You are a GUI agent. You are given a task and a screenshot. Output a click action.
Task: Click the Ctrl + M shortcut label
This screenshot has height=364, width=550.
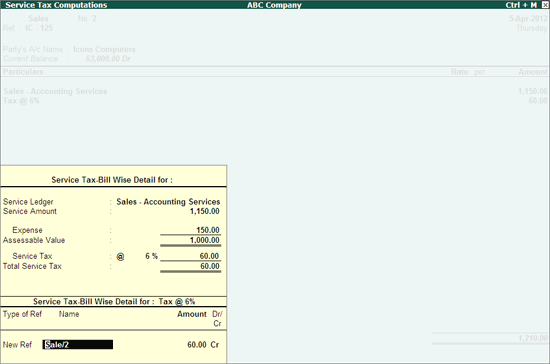521,5
